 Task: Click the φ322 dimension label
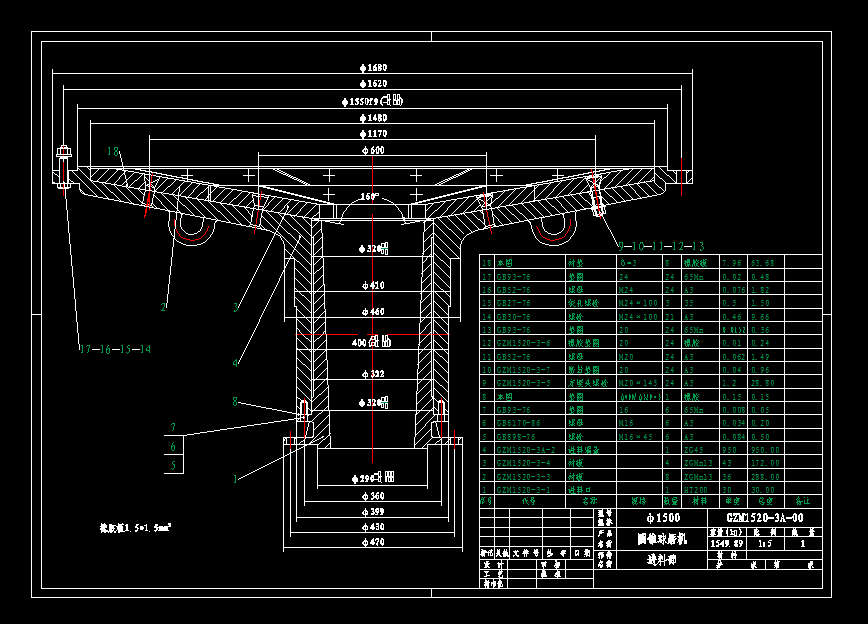coord(373,374)
